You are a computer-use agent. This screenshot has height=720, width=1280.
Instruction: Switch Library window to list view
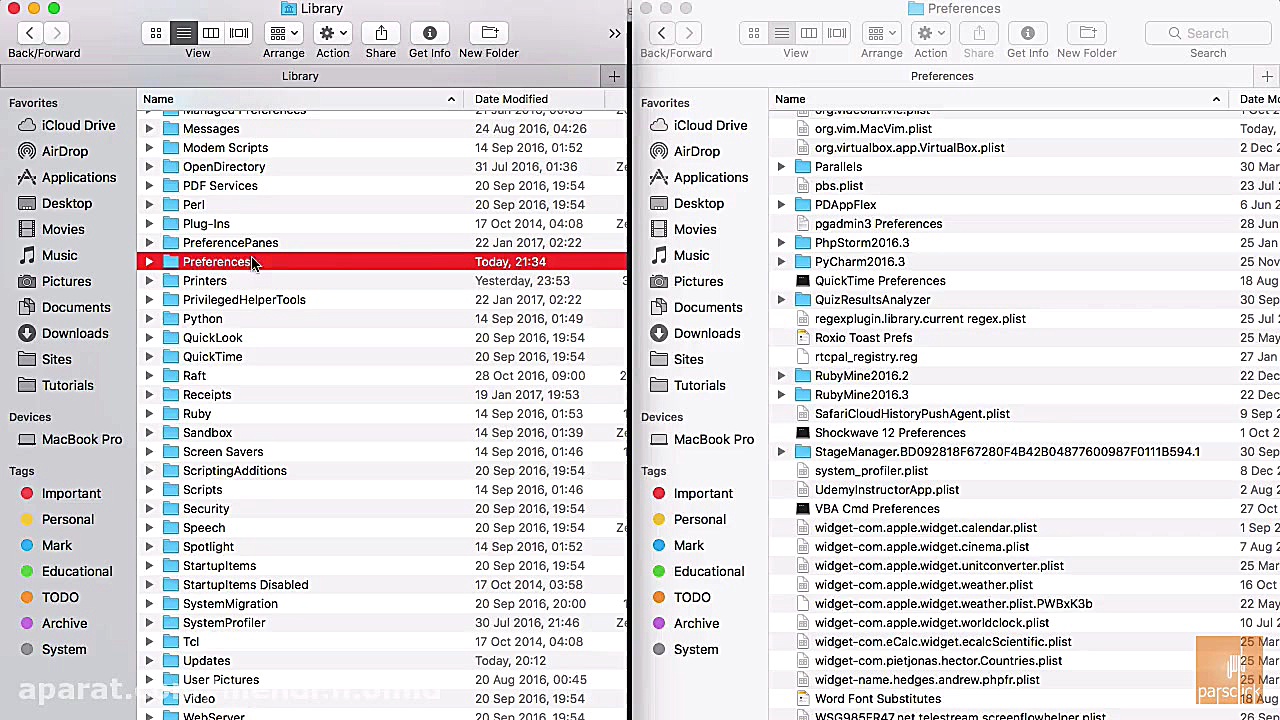(x=184, y=33)
